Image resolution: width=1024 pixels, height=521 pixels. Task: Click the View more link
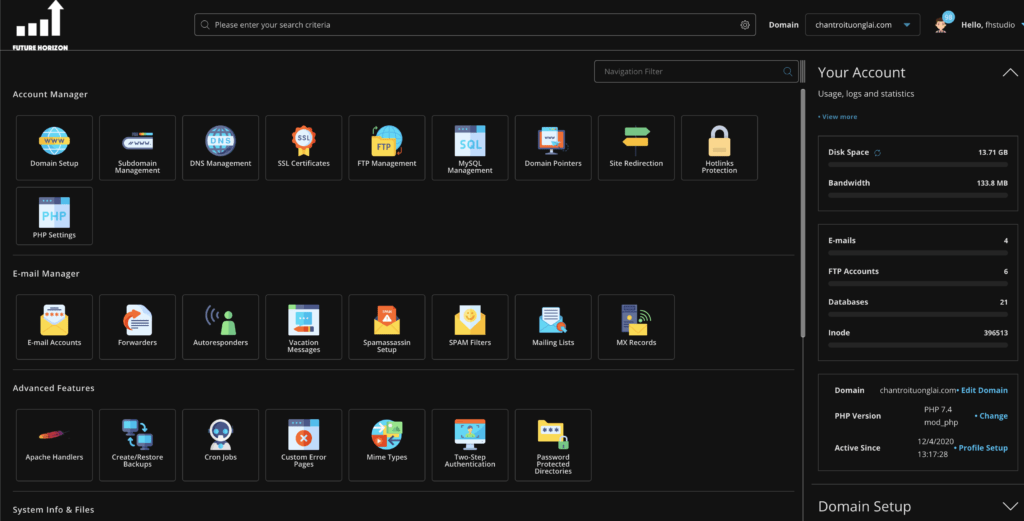pyautogui.click(x=838, y=117)
